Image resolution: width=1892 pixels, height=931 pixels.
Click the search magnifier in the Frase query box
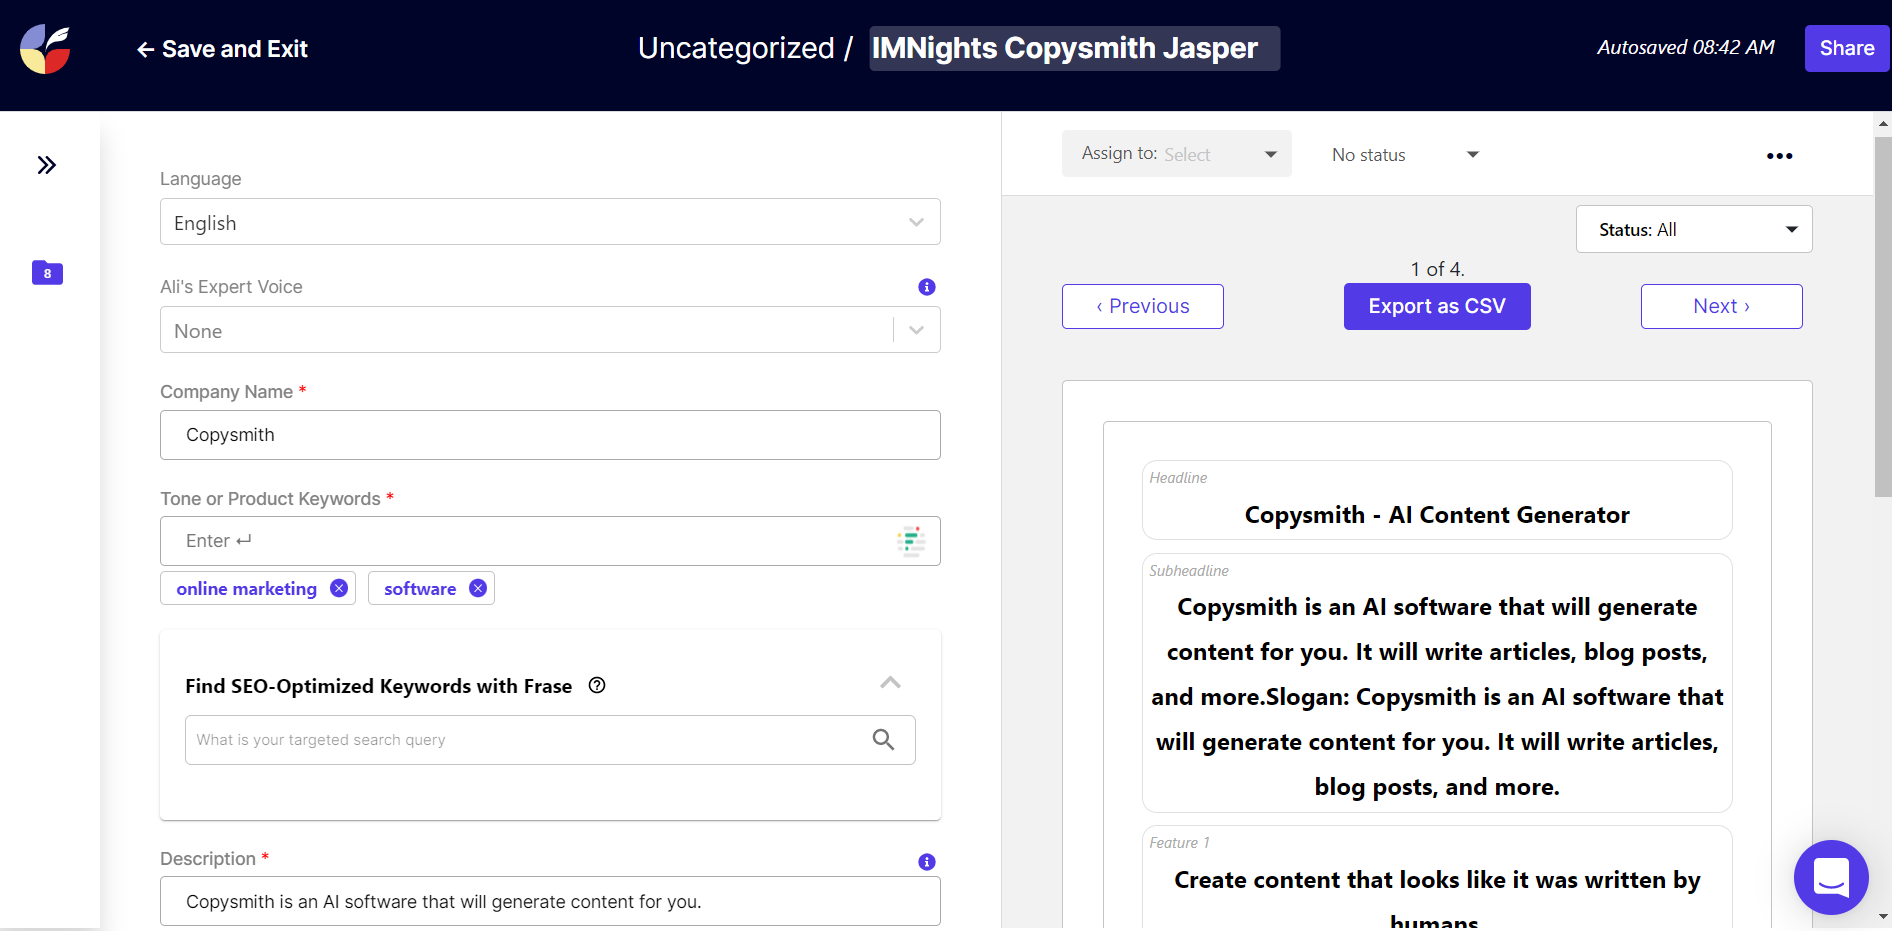(883, 739)
